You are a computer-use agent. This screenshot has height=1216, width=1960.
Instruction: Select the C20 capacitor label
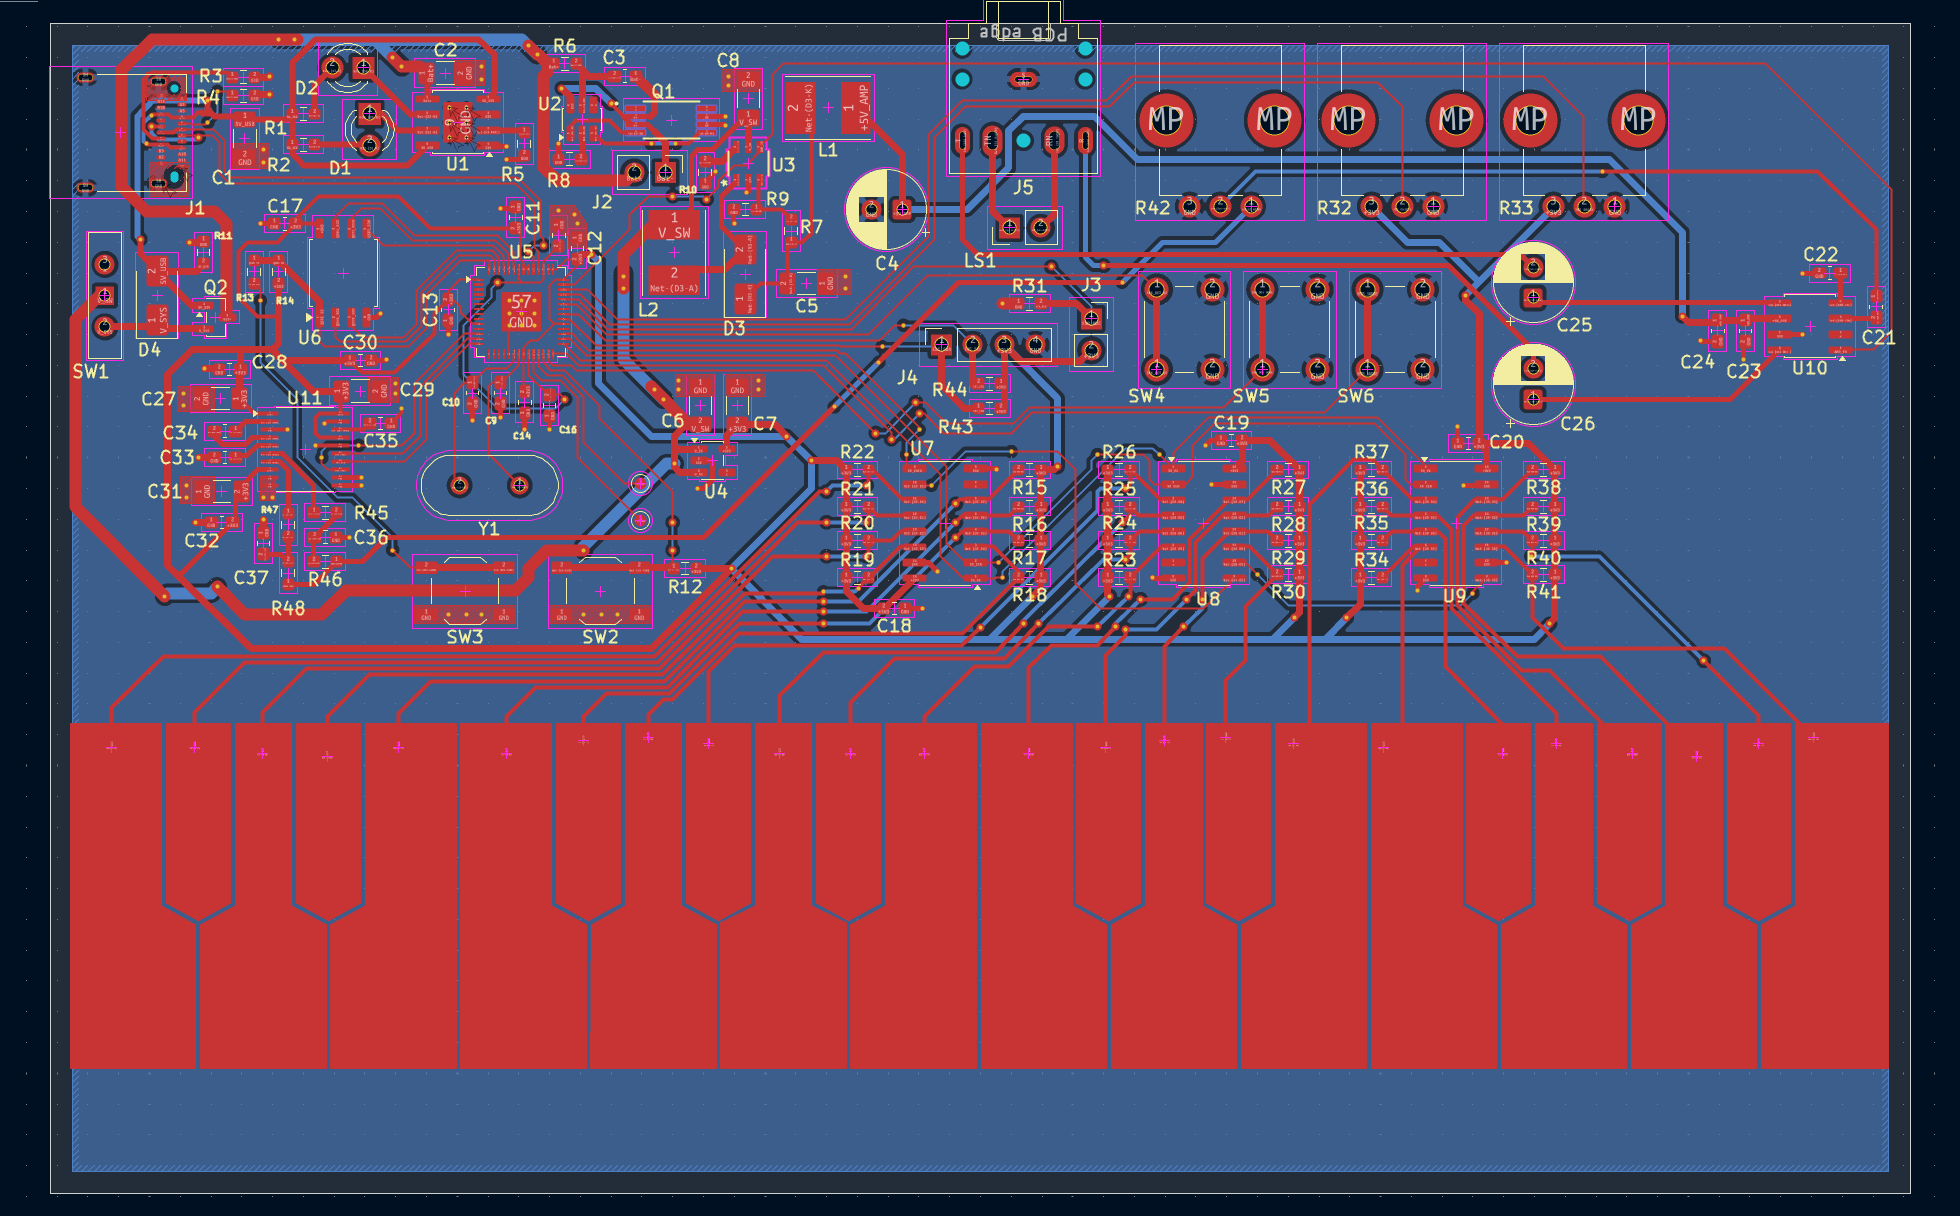[1506, 442]
